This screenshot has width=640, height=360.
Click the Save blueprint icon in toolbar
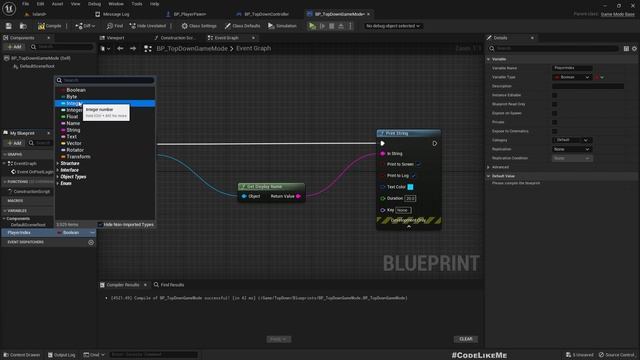tap(9, 26)
